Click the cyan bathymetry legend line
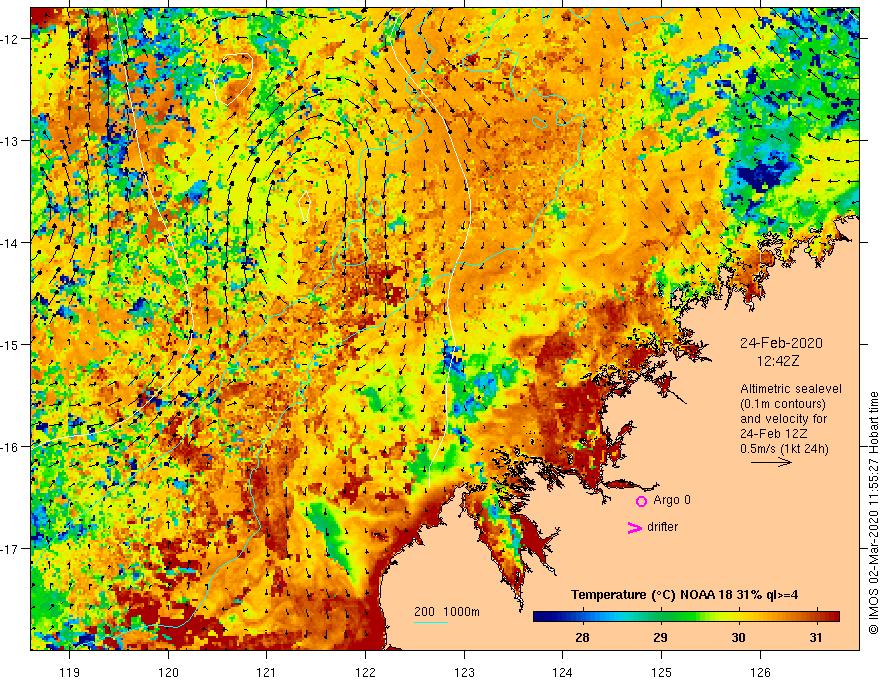 point(431,622)
